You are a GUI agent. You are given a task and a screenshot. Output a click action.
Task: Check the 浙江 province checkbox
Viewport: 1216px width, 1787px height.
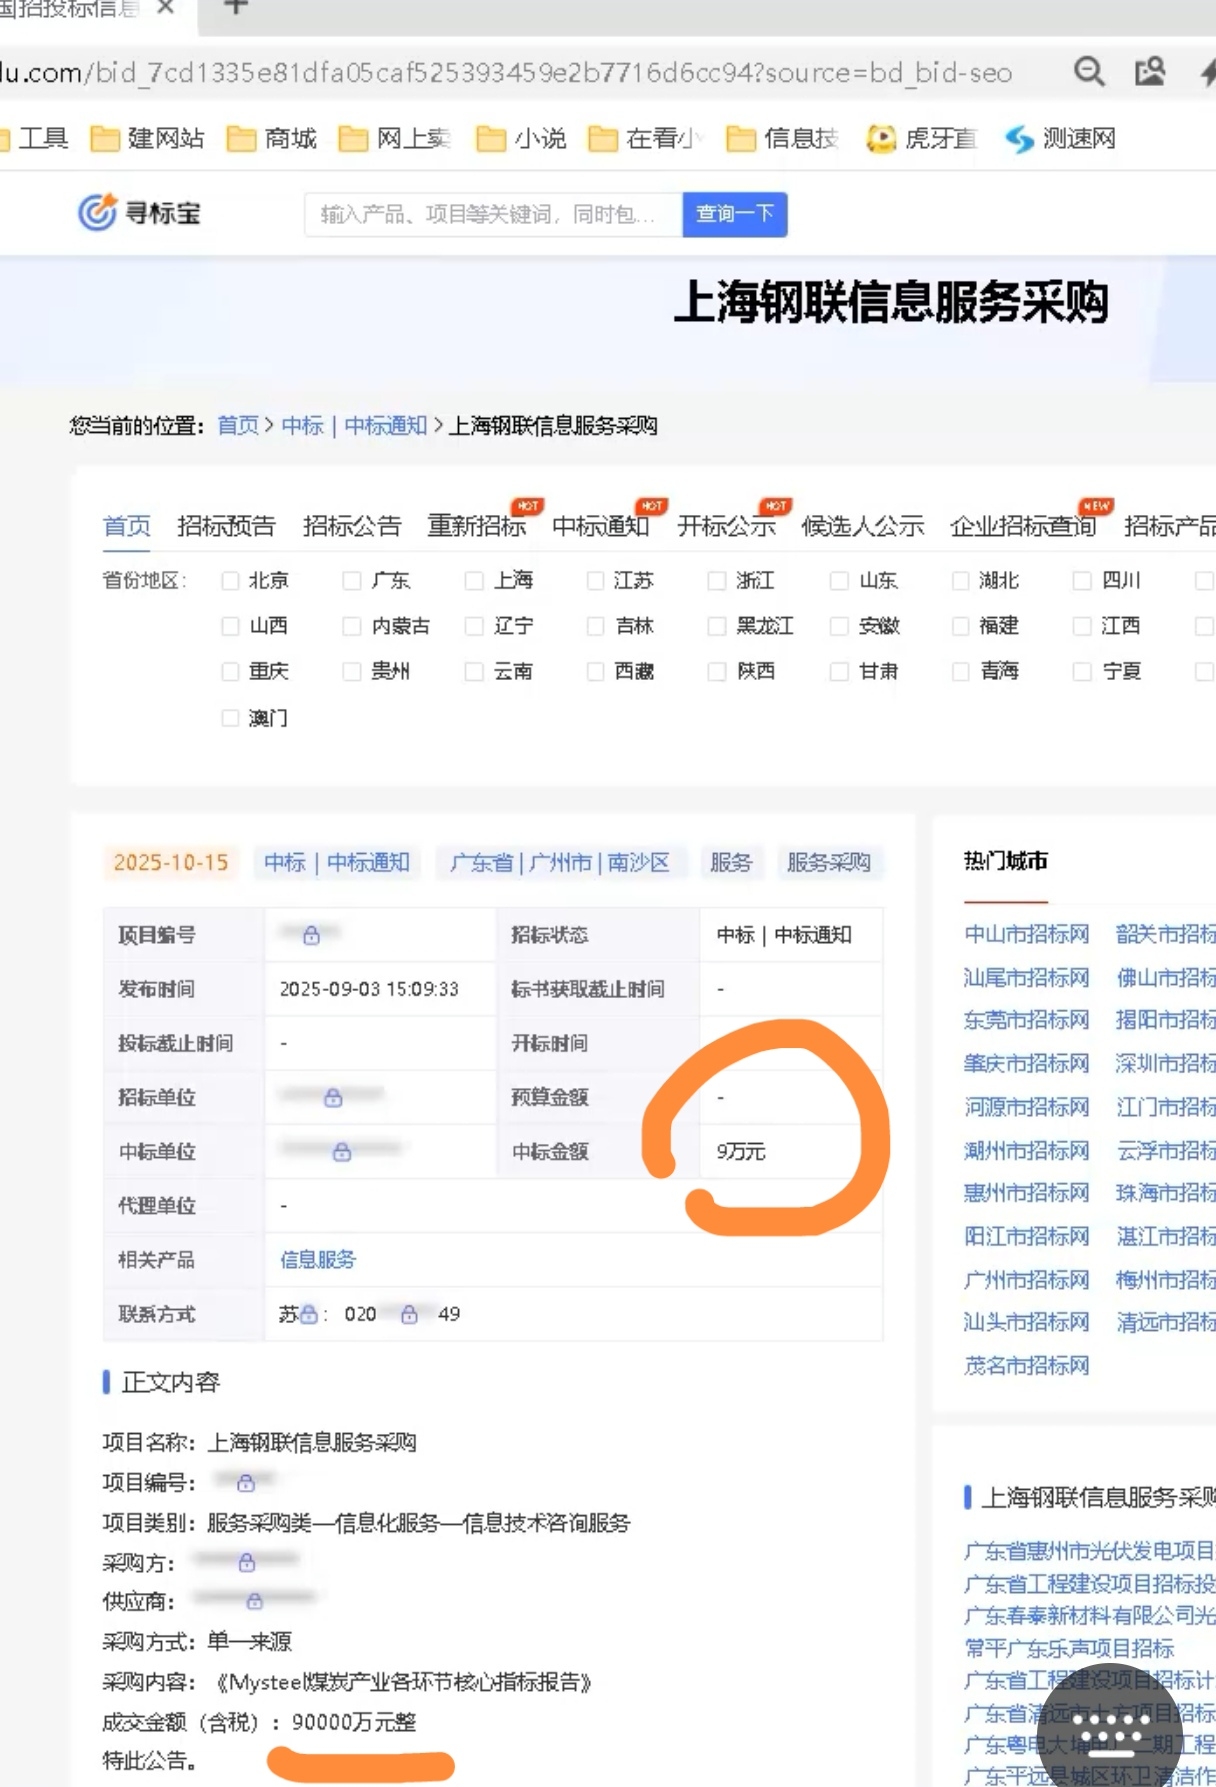pyautogui.click(x=717, y=580)
